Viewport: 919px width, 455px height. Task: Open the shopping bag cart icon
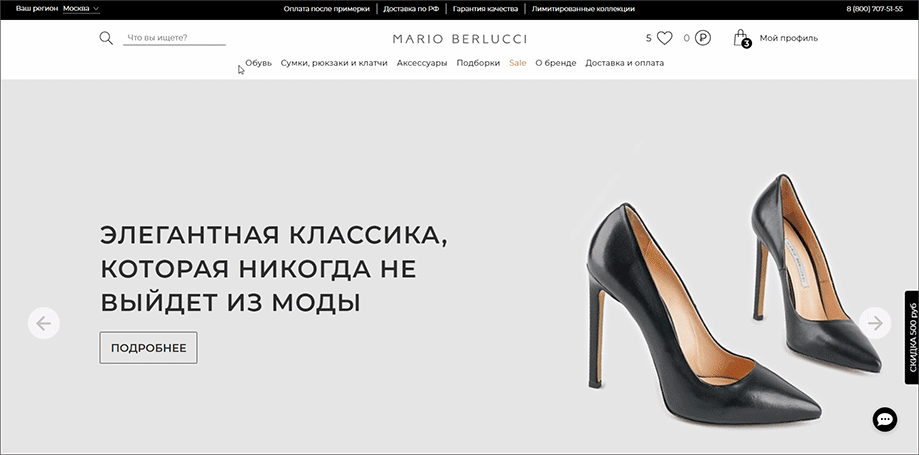coord(741,39)
